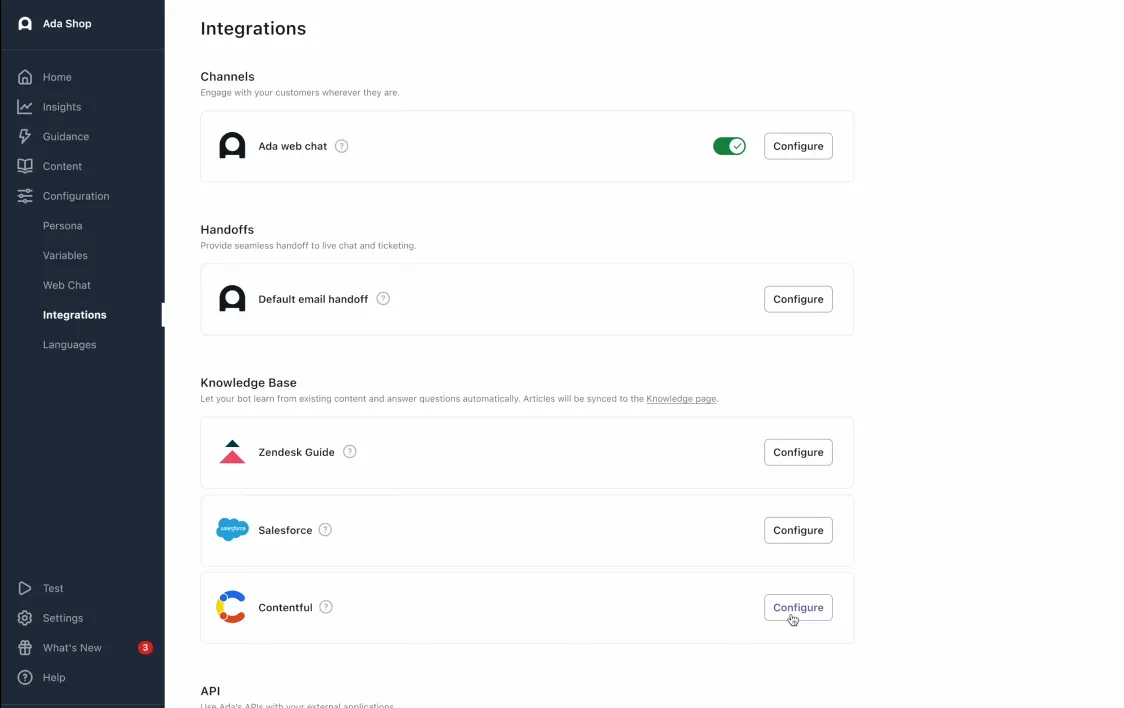Click the Knowledge Base section heading
This screenshot has width=1124, height=708.
tap(248, 383)
